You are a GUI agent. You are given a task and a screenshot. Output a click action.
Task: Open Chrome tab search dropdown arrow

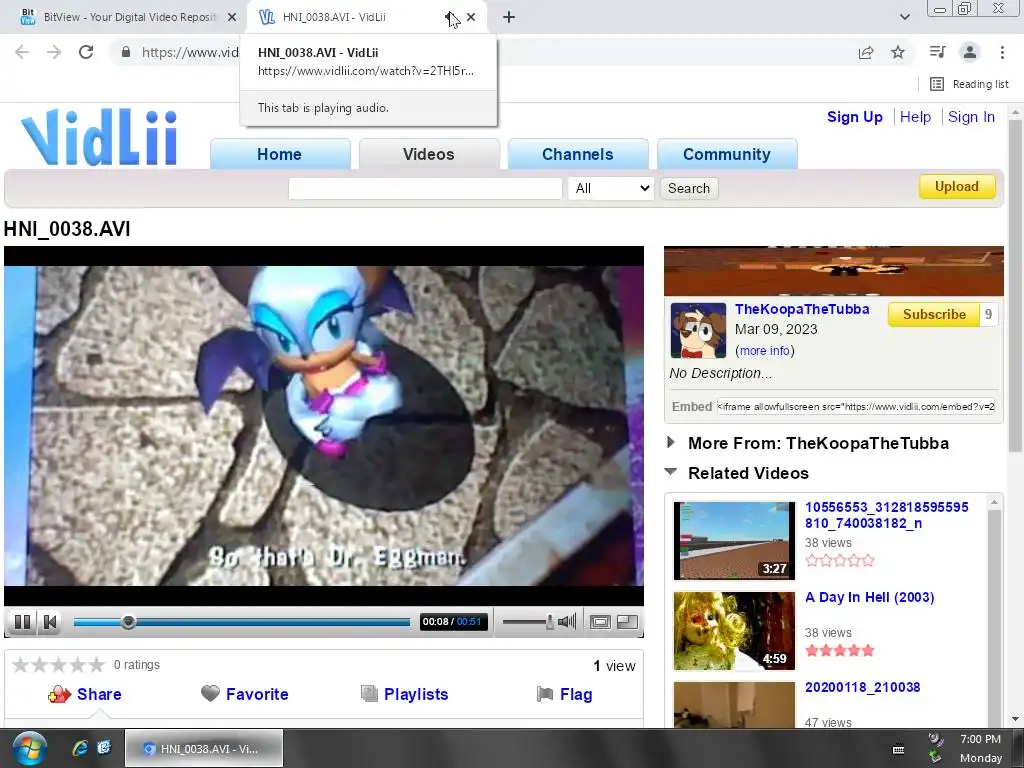[904, 17]
